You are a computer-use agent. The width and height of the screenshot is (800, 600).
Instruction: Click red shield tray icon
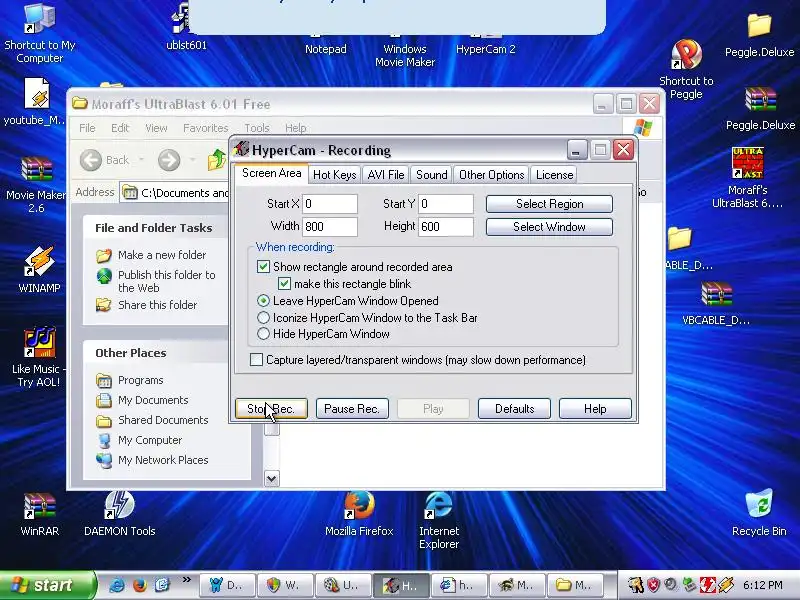(x=654, y=585)
